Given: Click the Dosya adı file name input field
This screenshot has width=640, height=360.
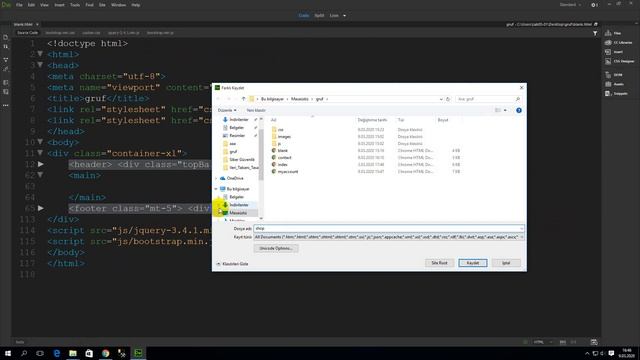Looking at the screenshot, I should pyautogui.click(x=388, y=229).
